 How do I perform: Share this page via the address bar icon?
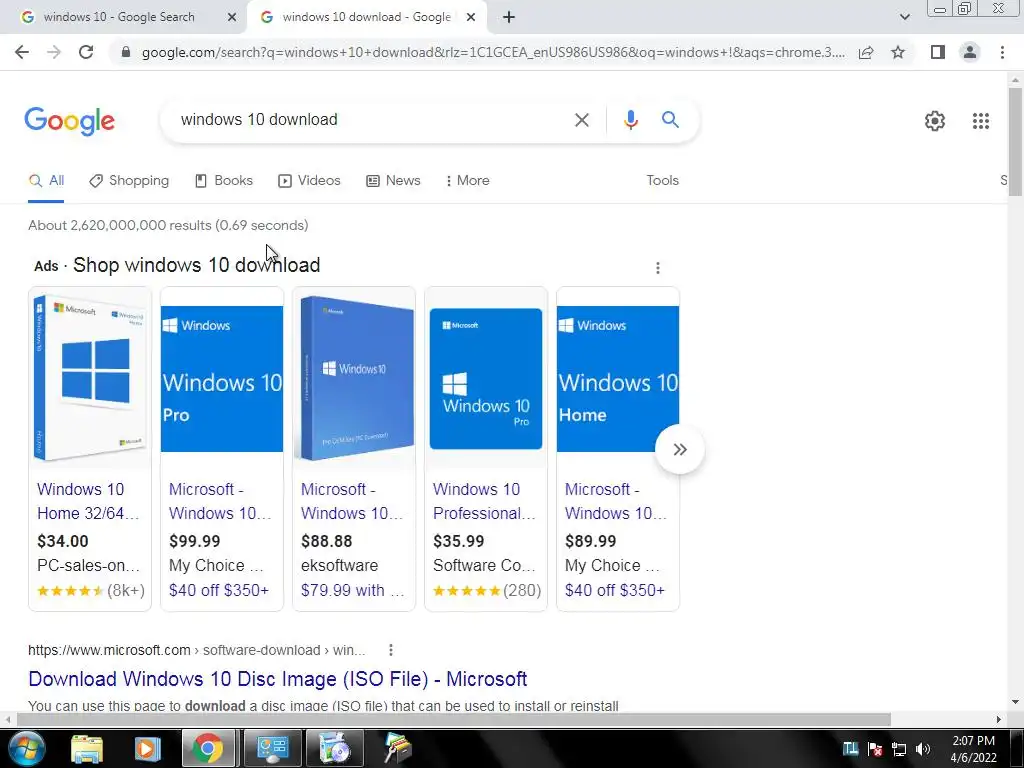pyautogui.click(x=866, y=52)
